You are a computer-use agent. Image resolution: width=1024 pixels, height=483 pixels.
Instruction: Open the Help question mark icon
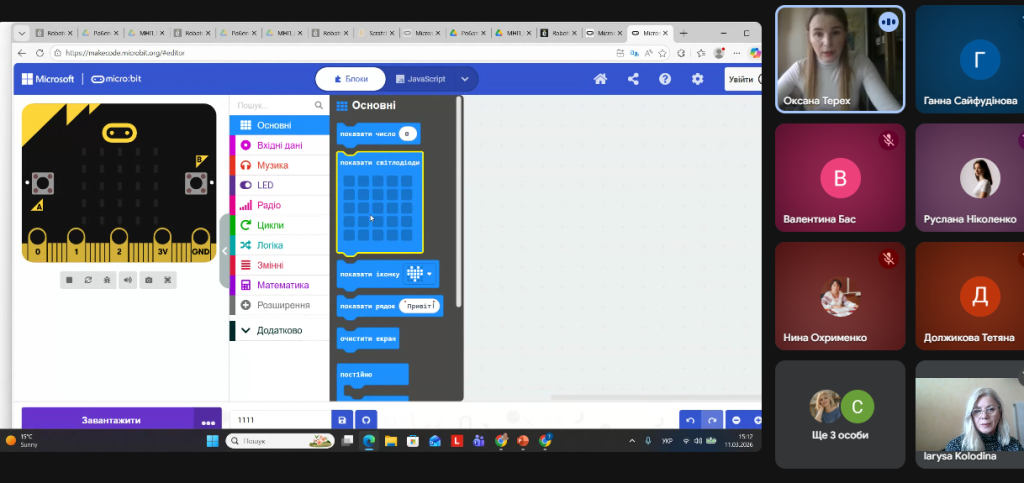[665, 79]
